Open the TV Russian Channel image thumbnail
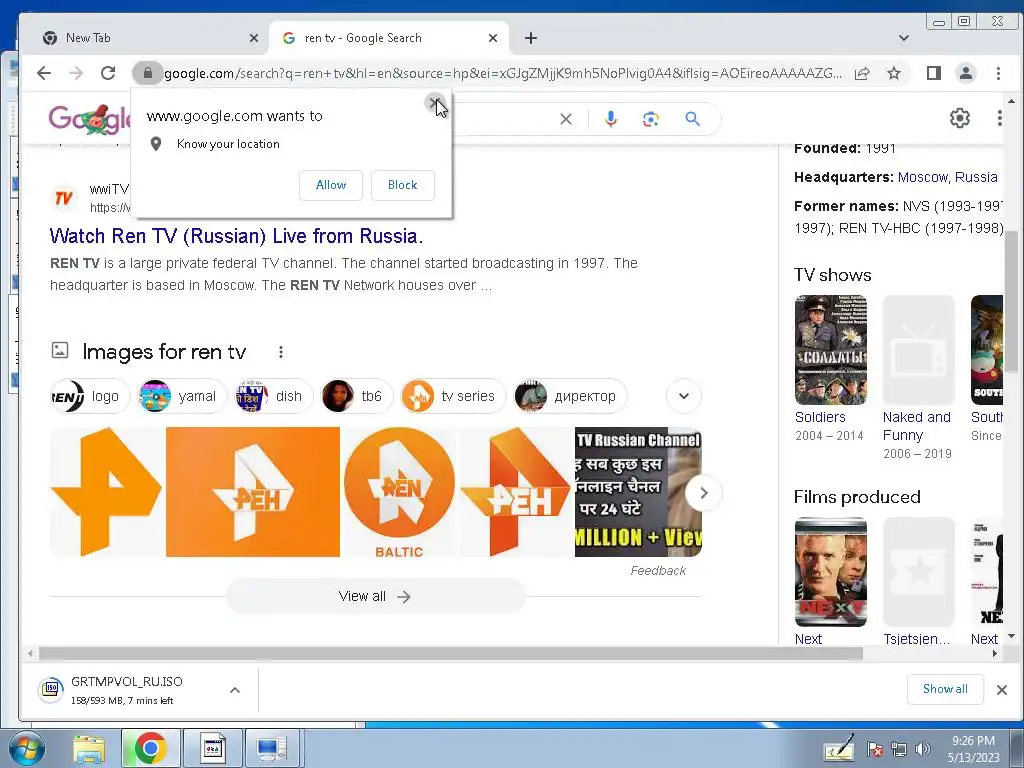Viewport: 1024px width, 768px height. coord(638,492)
